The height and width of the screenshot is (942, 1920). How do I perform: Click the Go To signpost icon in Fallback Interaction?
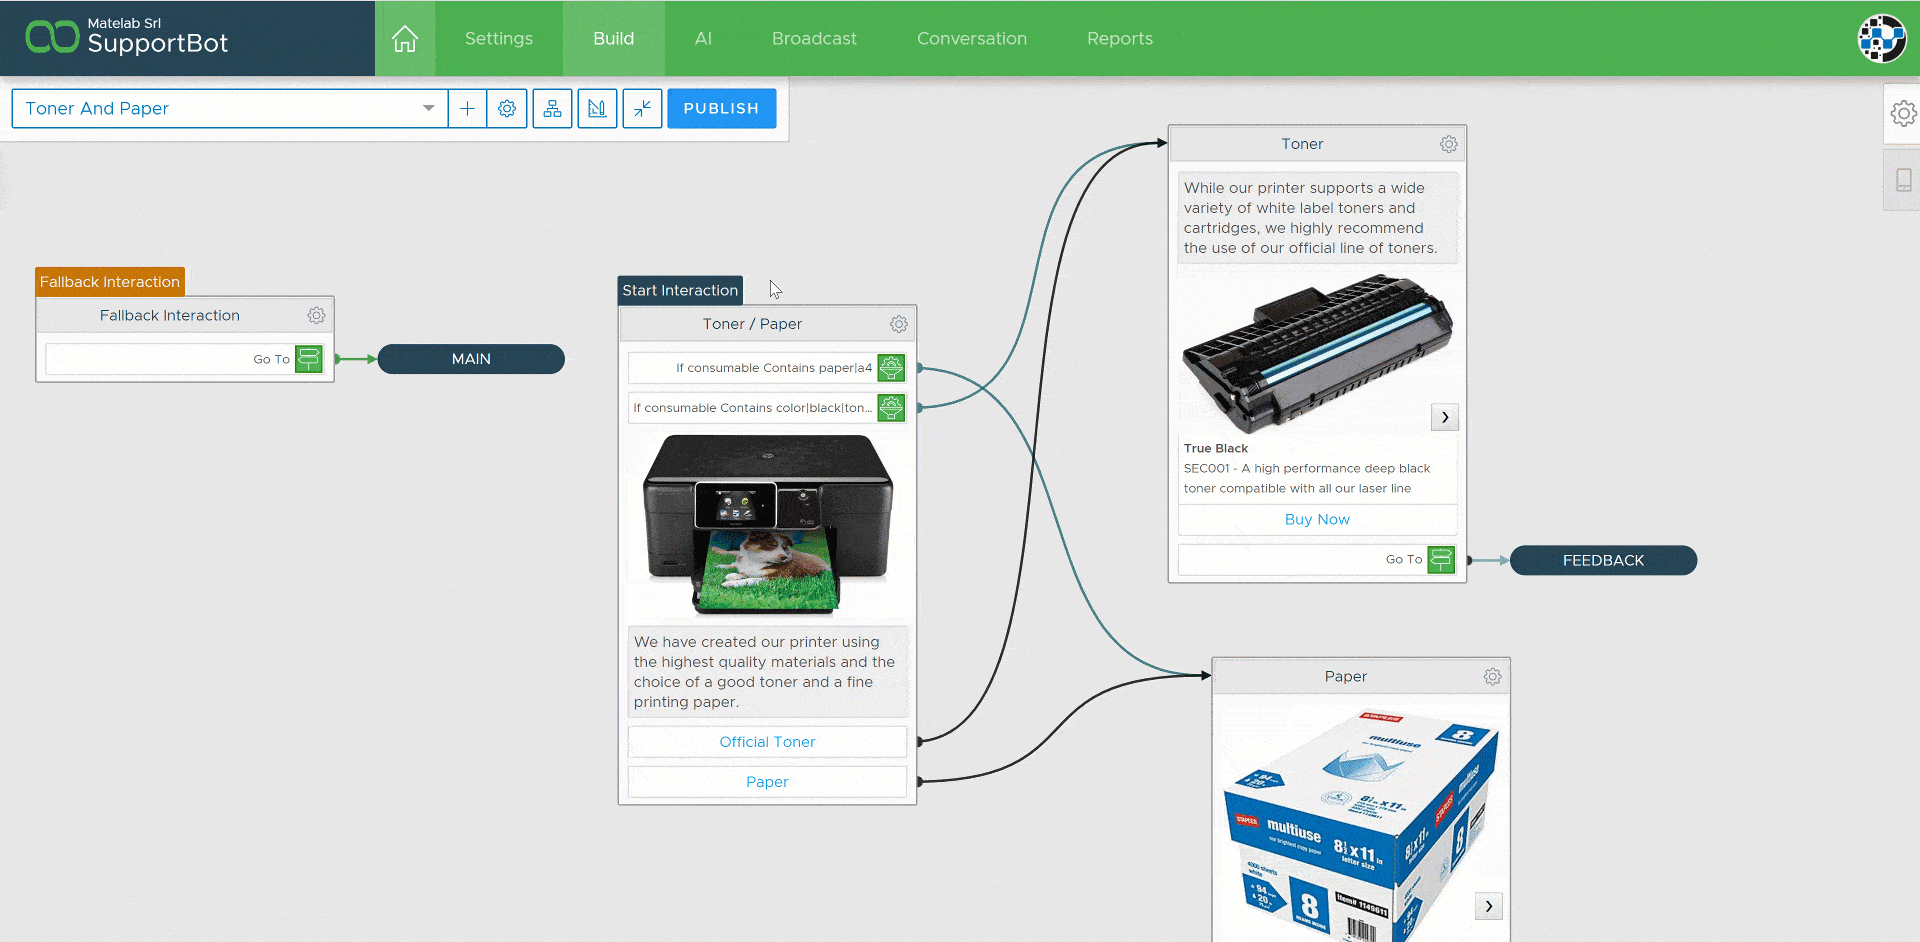[309, 359]
